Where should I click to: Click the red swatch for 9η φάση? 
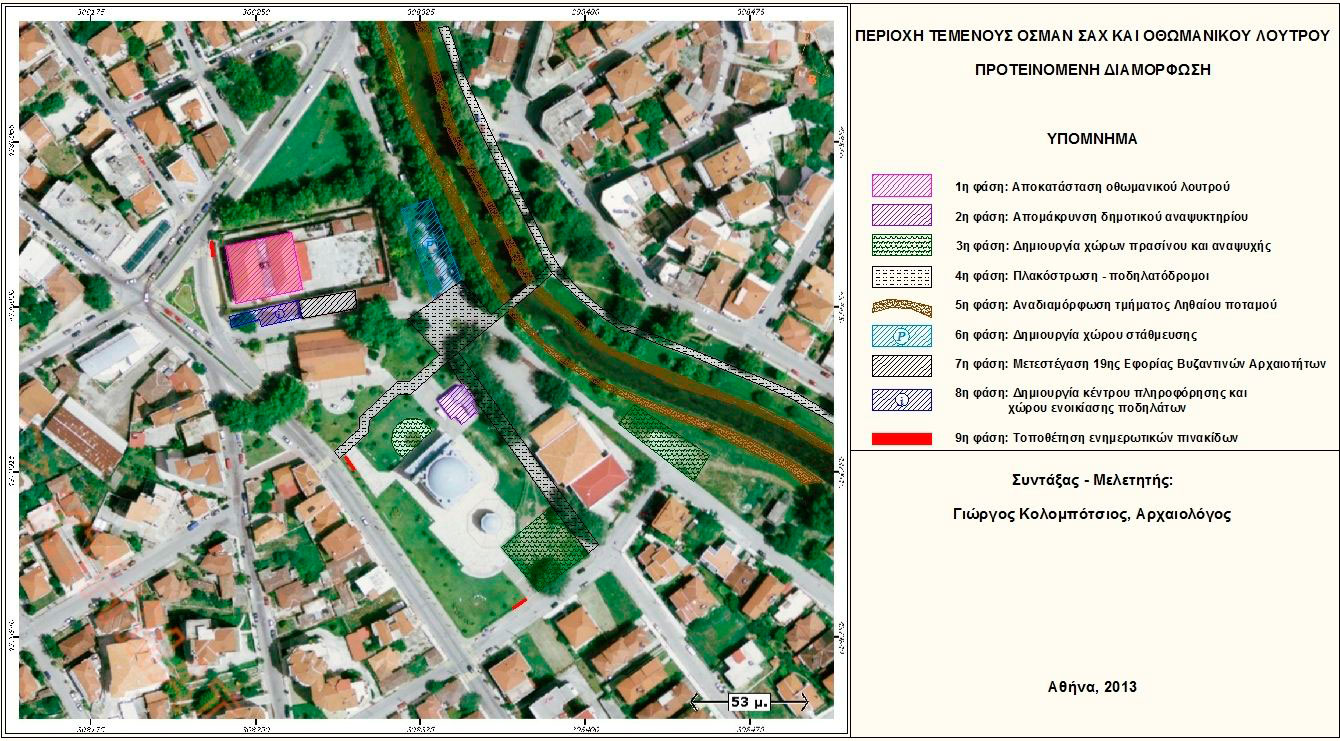click(x=901, y=438)
